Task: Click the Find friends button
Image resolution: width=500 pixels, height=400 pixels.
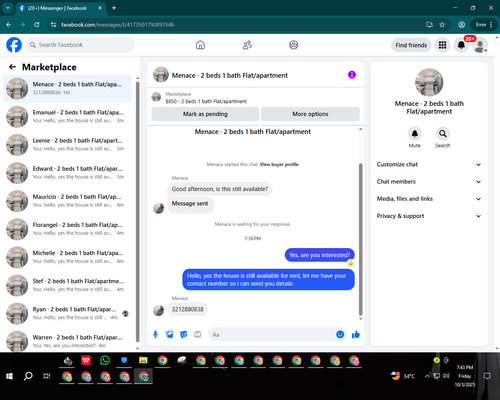Action: coord(411,45)
